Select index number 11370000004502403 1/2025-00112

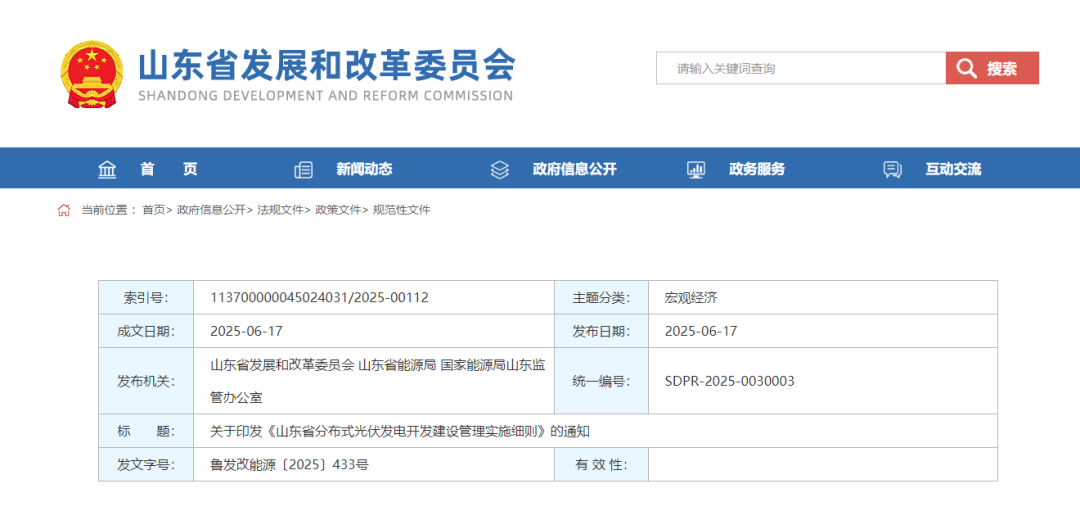tap(320, 298)
